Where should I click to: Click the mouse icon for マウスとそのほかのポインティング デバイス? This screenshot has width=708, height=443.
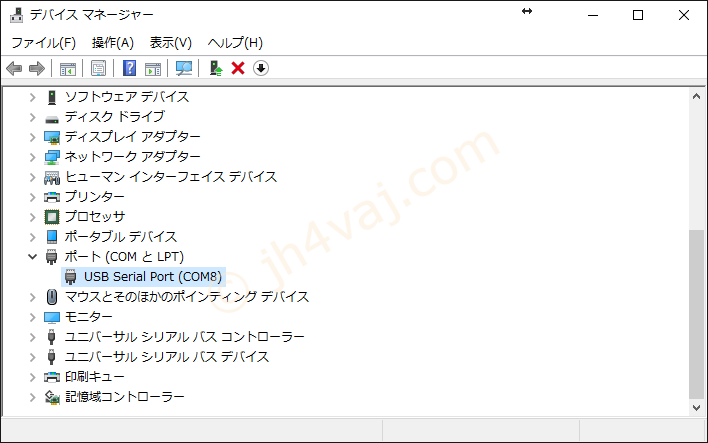point(52,297)
